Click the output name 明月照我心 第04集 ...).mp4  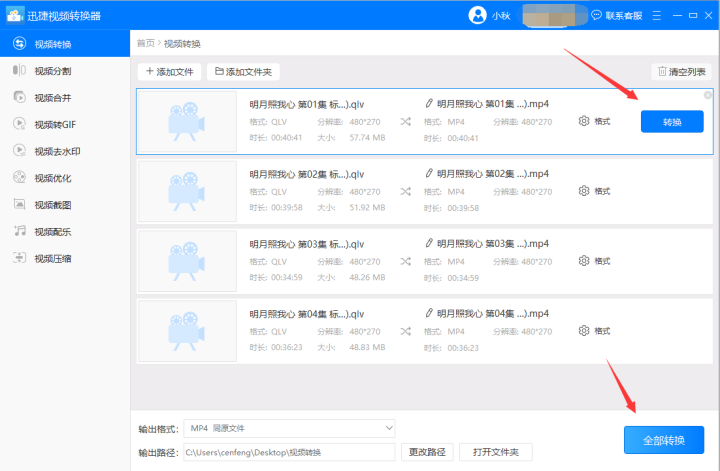tap(493, 313)
